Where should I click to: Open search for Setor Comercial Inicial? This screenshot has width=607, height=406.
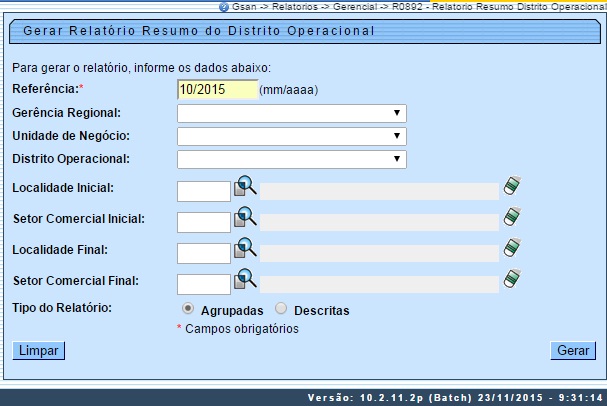pyautogui.click(x=245, y=218)
